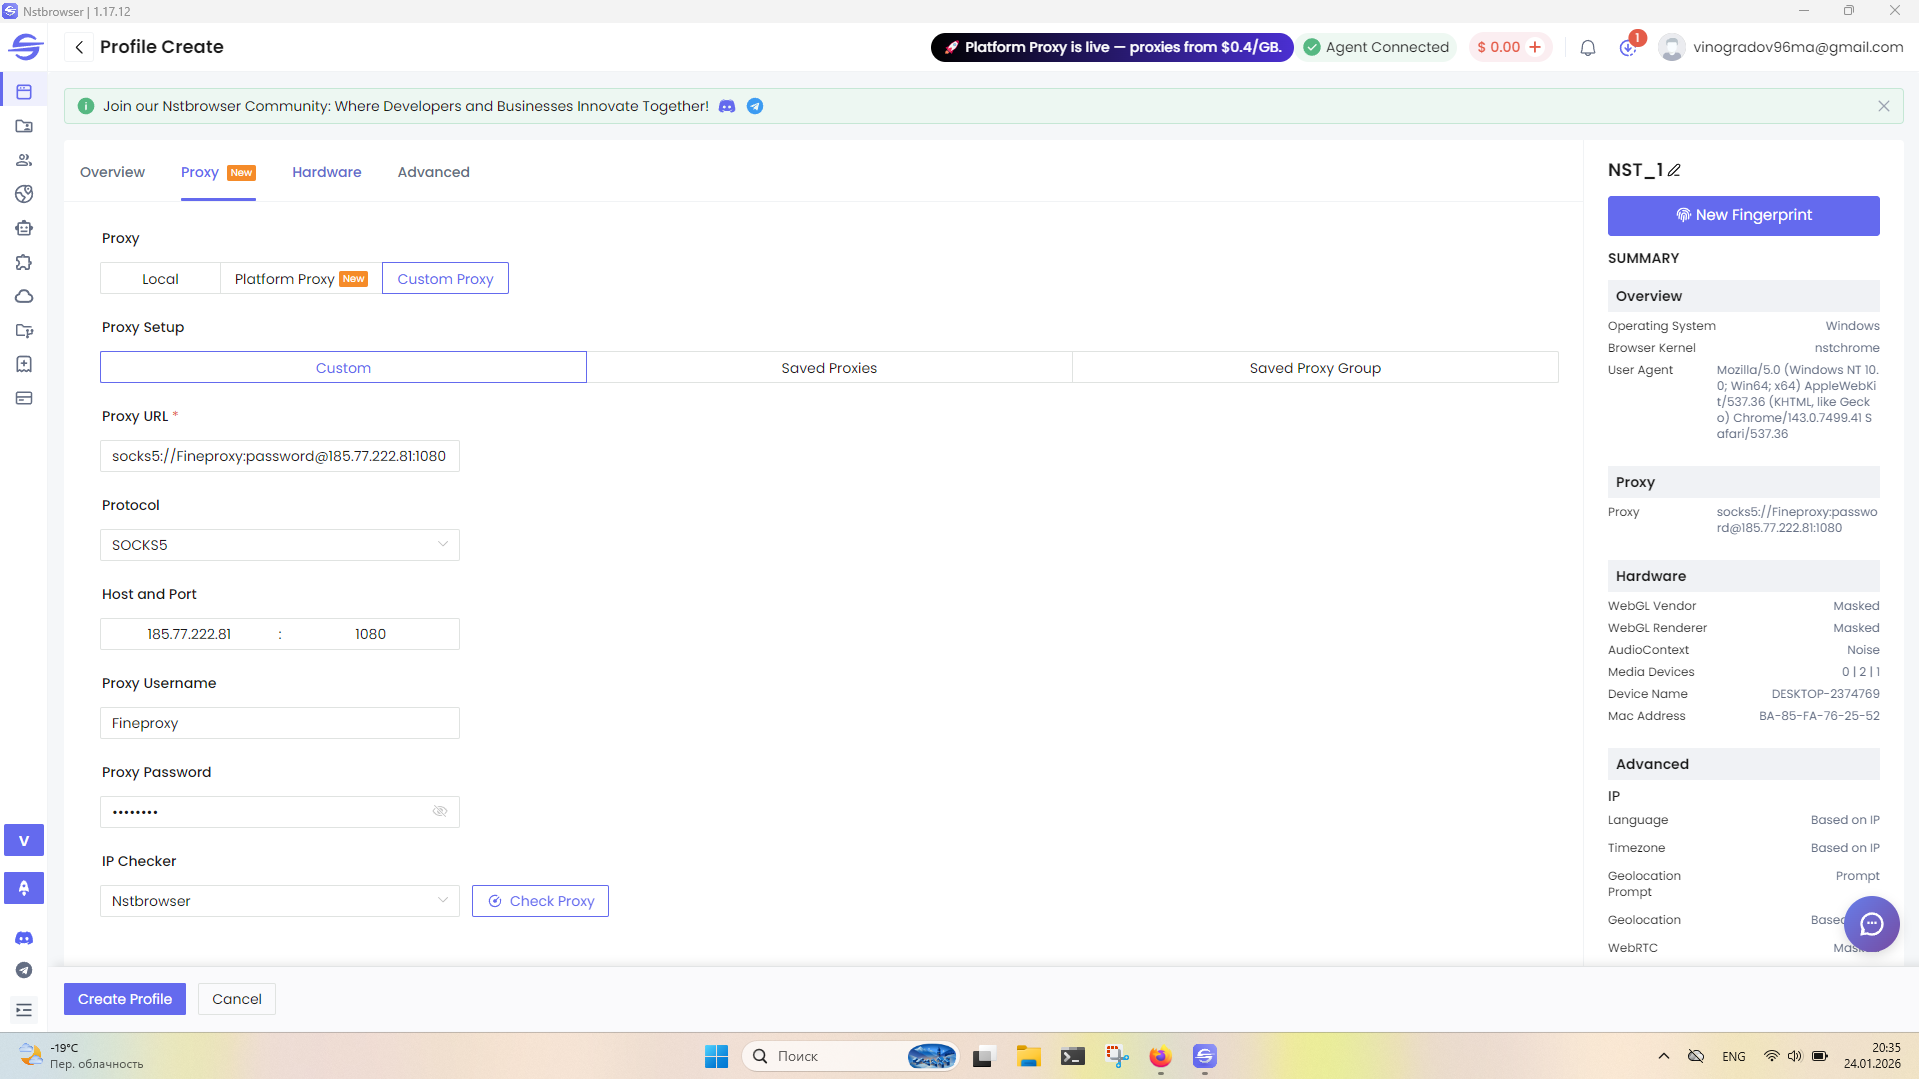1919x1079 pixels.
Task: Switch to the Overview tab
Action: click(112, 172)
